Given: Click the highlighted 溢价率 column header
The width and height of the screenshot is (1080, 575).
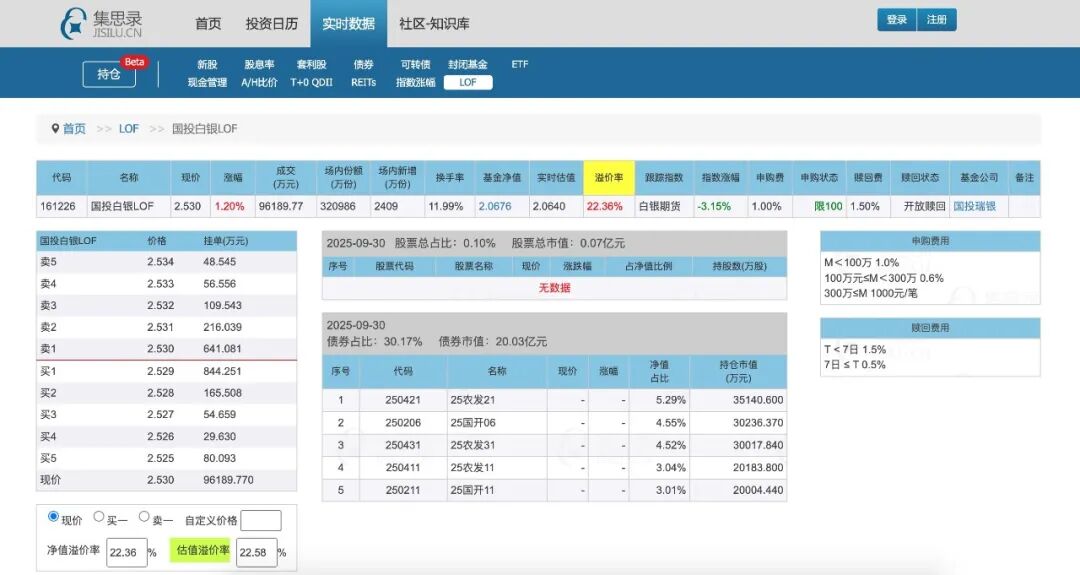Looking at the screenshot, I should tap(609, 178).
